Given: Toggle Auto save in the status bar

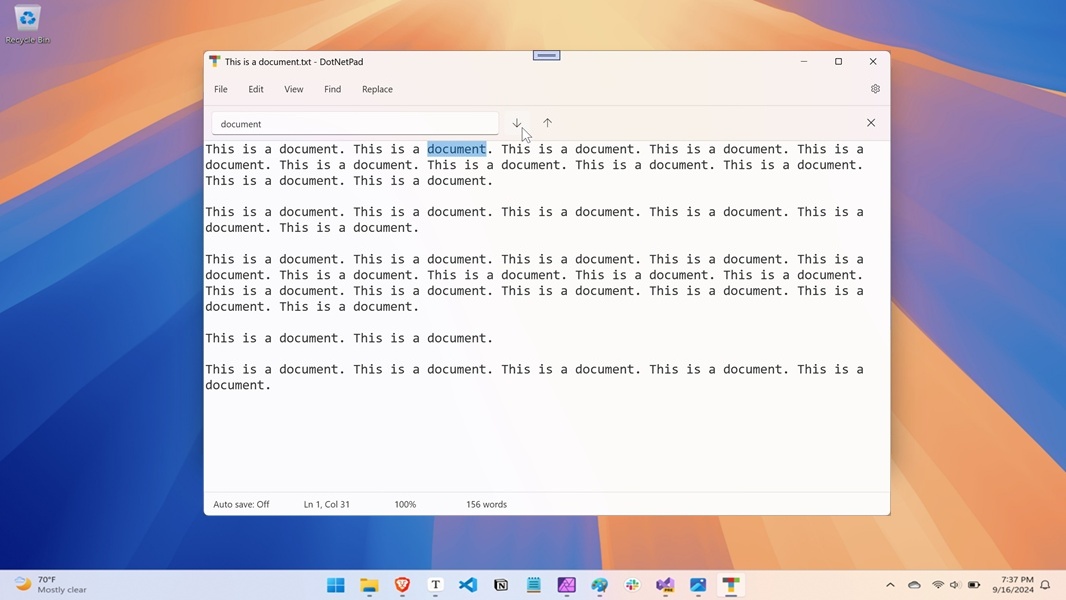Looking at the screenshot, I should click(241, 504).
